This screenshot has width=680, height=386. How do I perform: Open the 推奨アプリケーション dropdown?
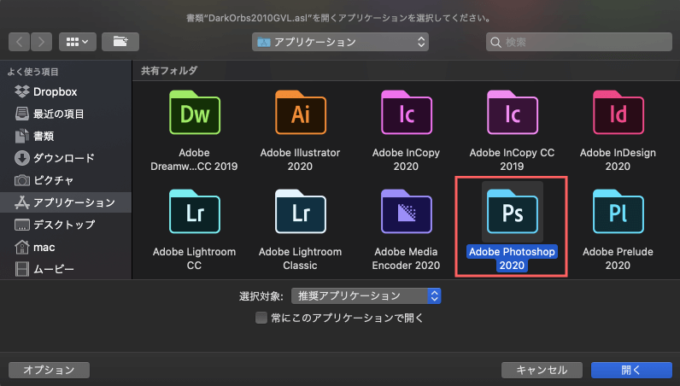(x=366, y=296)
